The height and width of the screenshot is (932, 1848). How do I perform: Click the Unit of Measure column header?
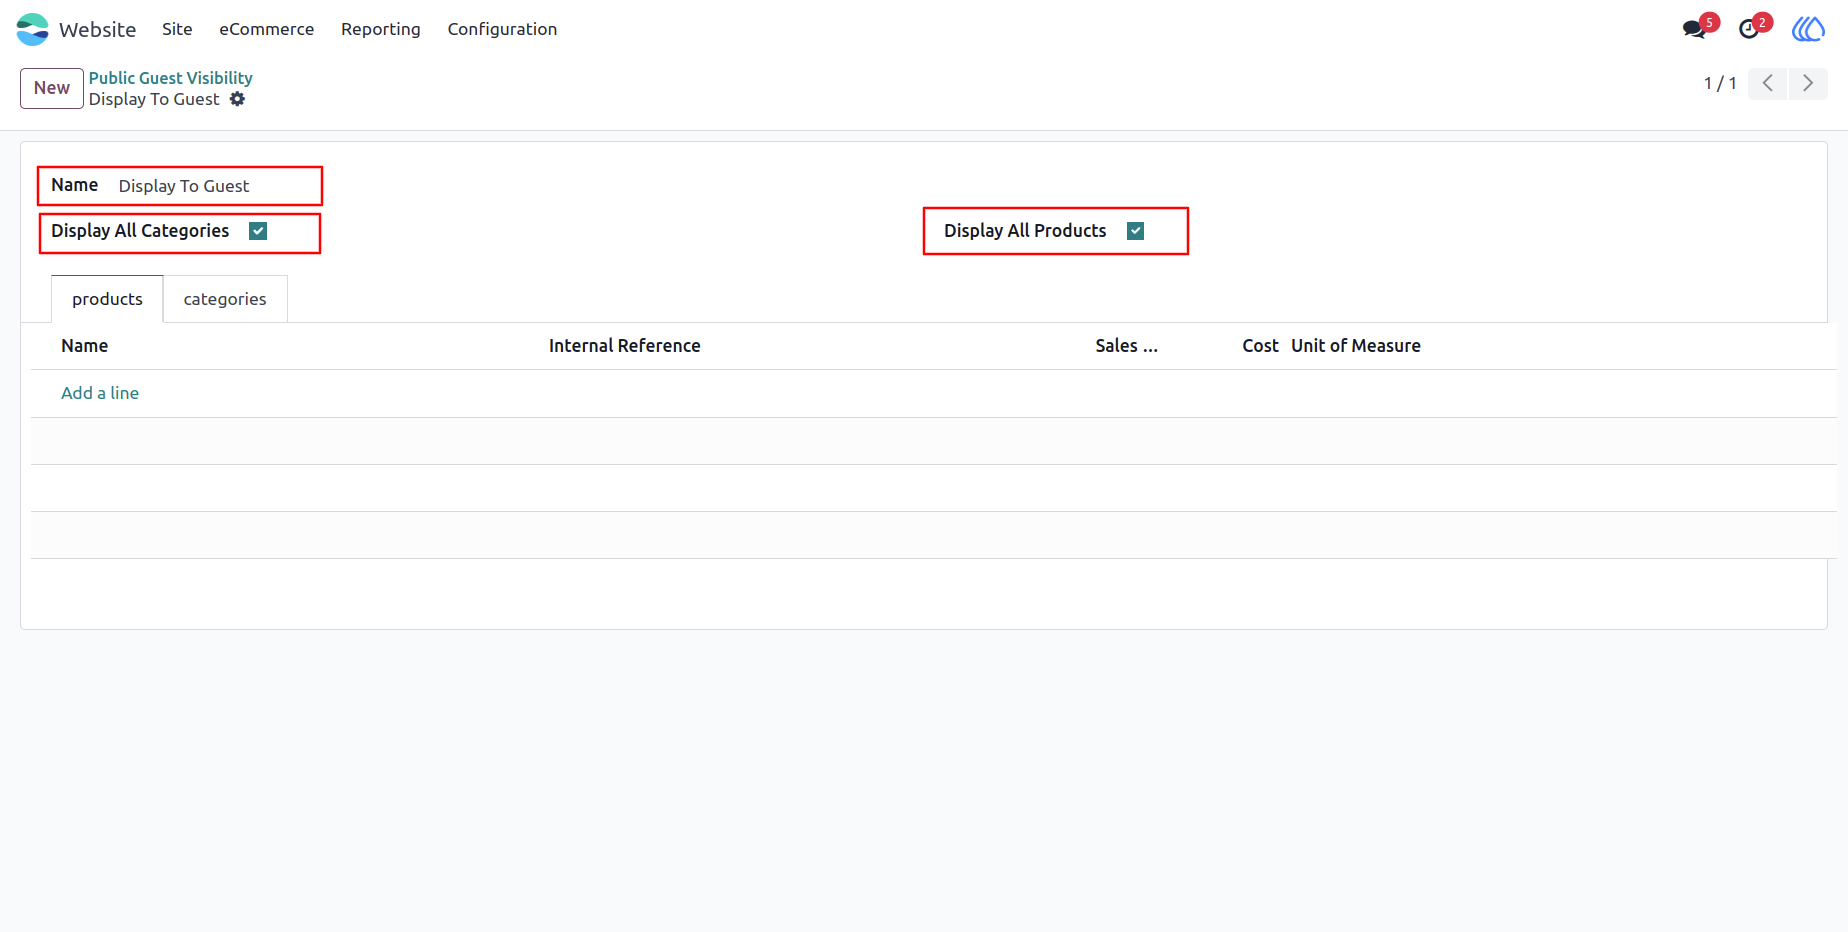tap(1355, 346)
